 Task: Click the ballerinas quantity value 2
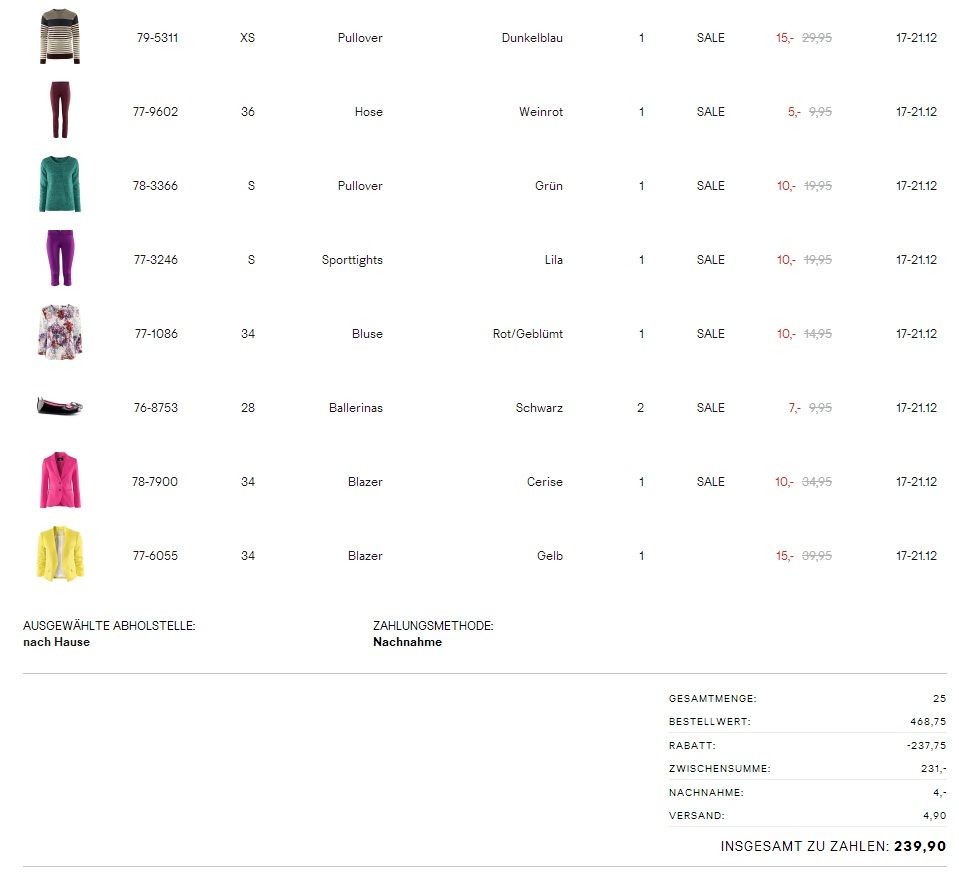[641, 408]
